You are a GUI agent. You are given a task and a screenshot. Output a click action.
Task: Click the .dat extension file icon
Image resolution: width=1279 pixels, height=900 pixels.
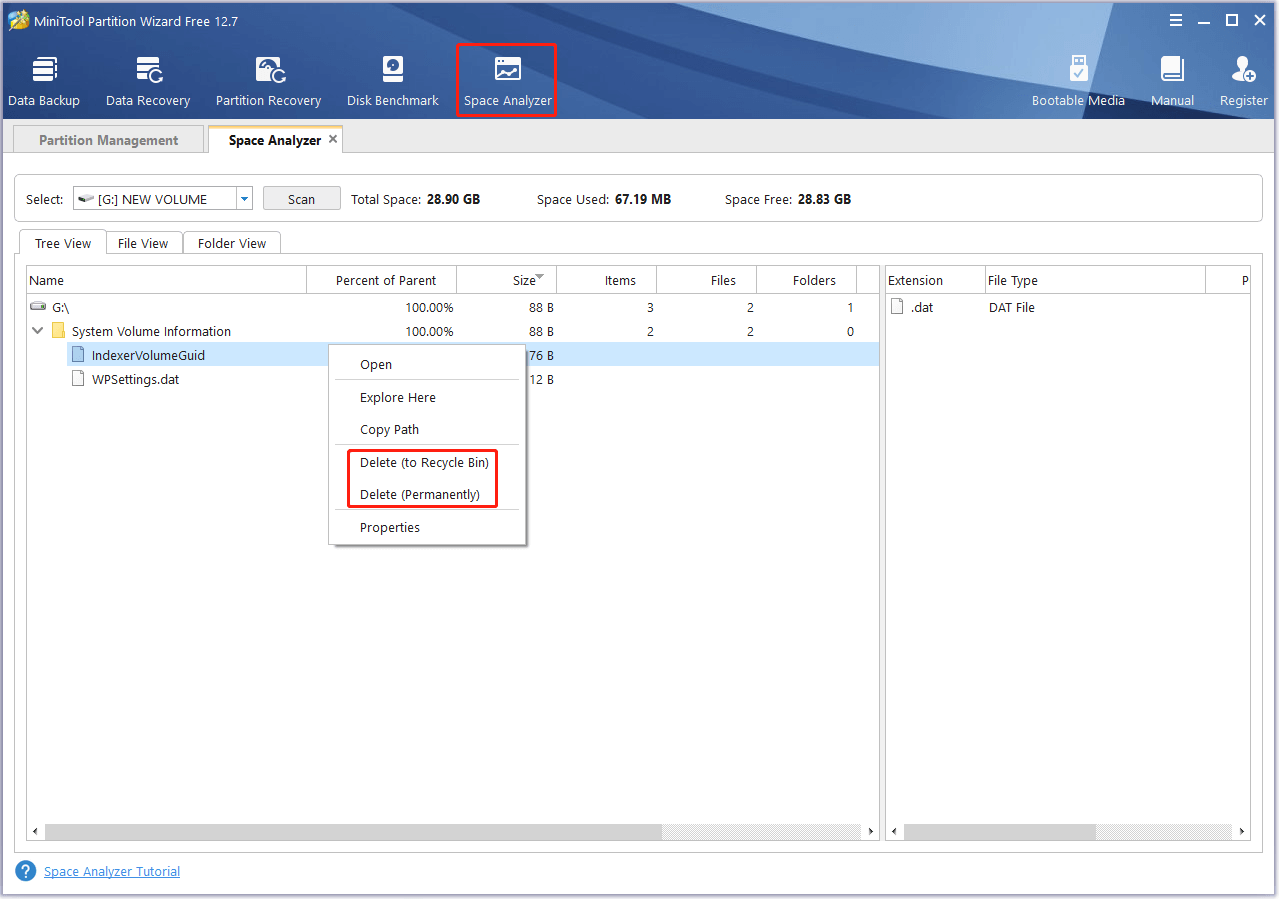coord(897,307)
